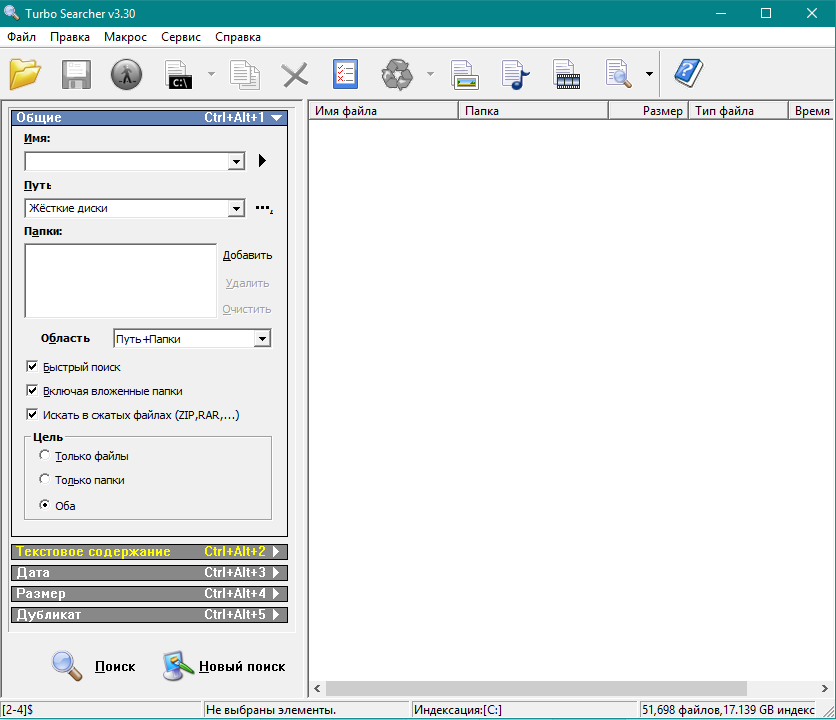Select the Только папки radio button
This screenshot has width=836, height=720.
[x=45, y=479]
